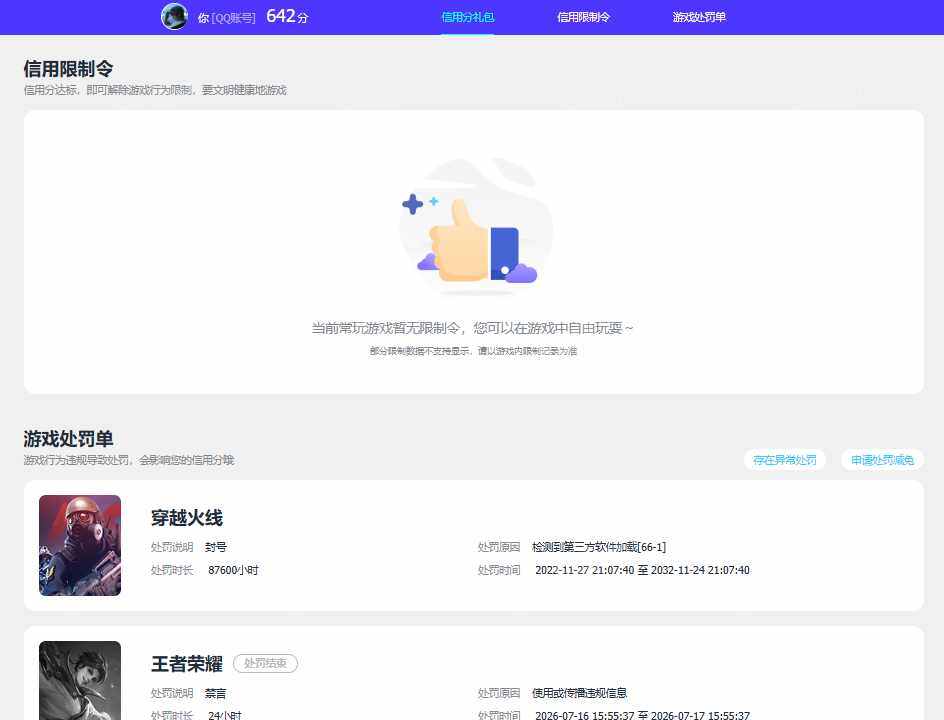Screen dimensions: 944x720
Task: Click the 642分 credit score
Action: click(x=287, y=16)
